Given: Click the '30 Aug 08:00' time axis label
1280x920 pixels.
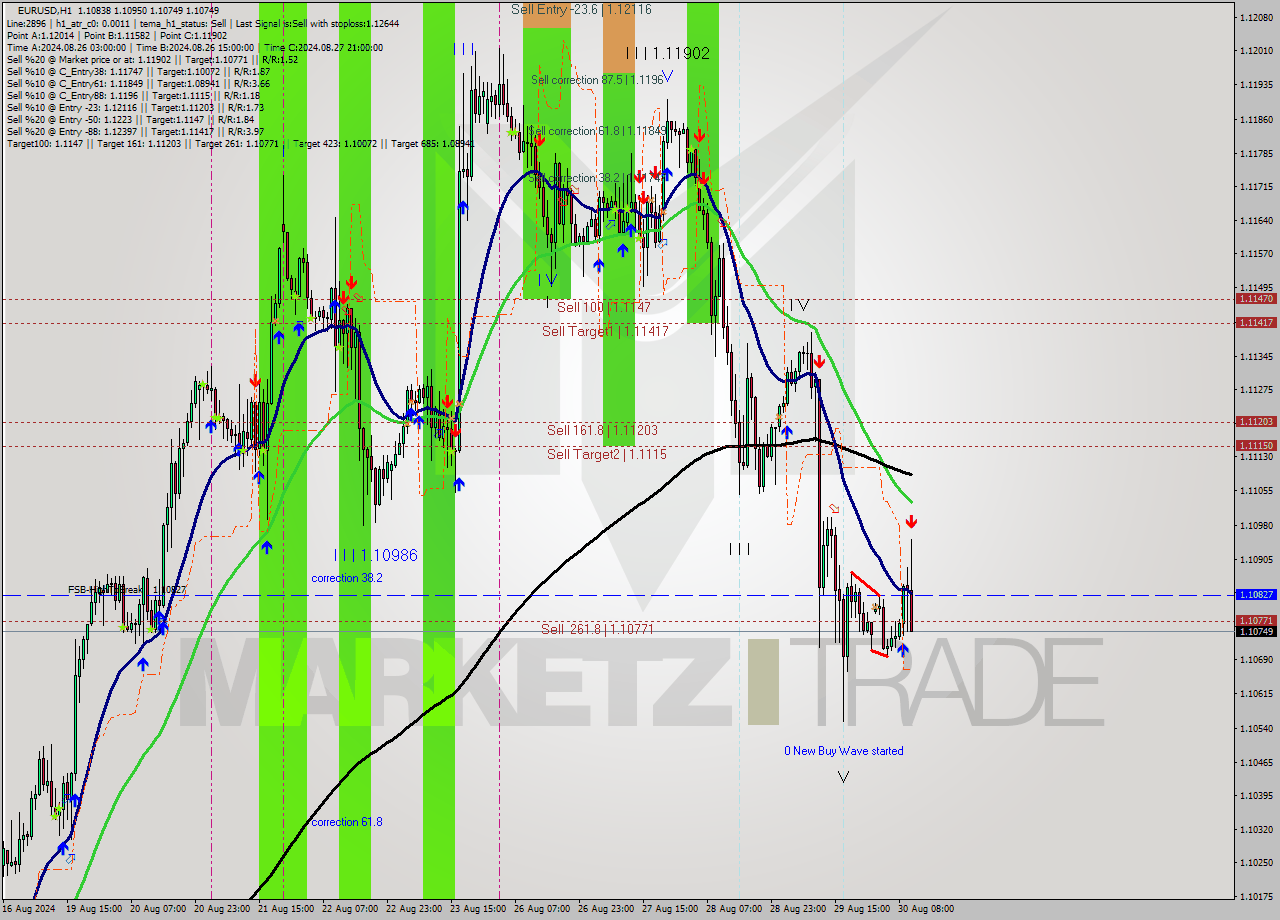Looking at the screenshot, I should [925, 909].
